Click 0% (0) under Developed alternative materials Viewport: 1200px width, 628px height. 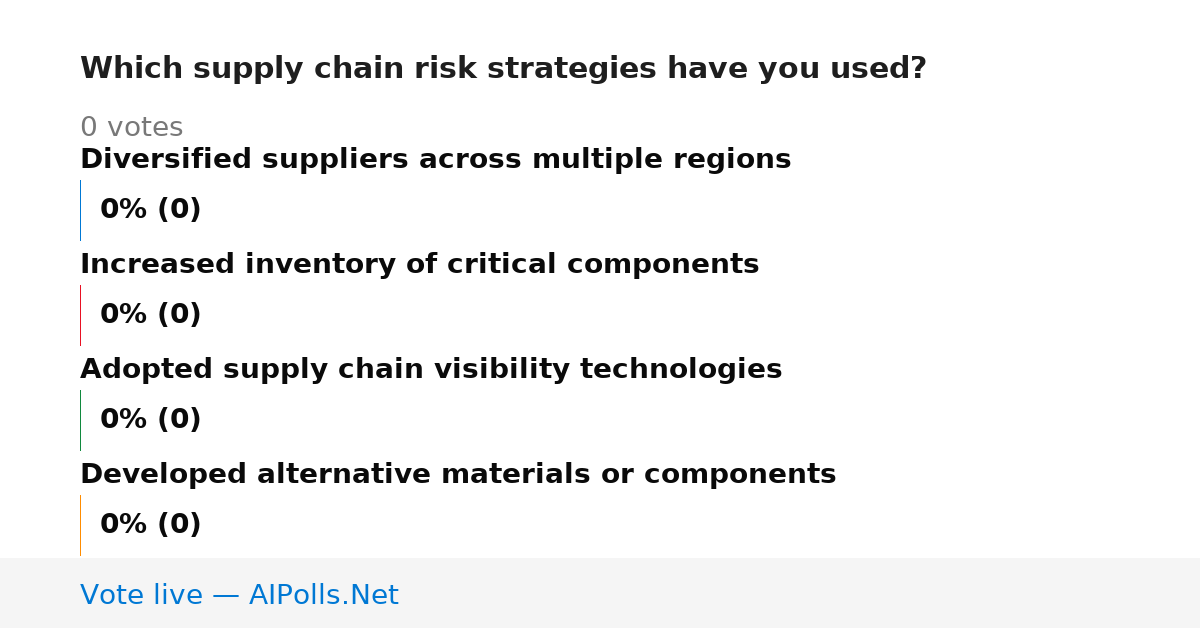(150, 525)
